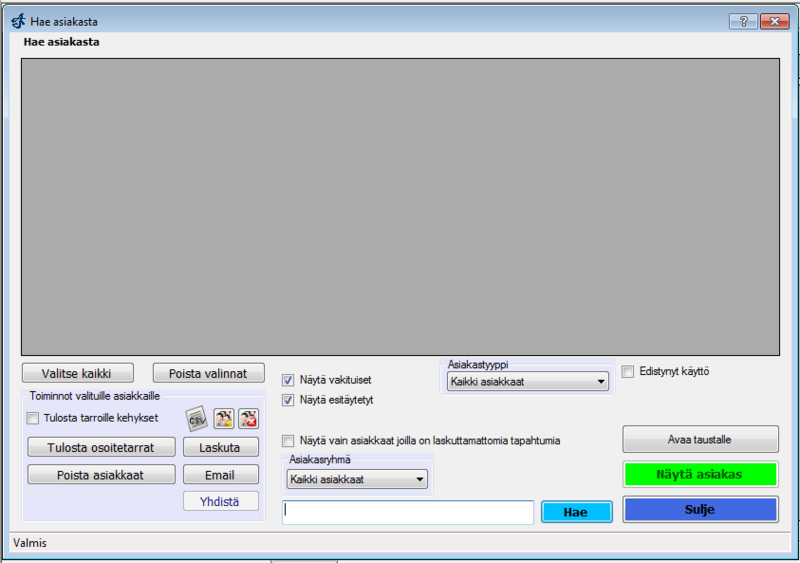
Task: Click the help question mark button
Action: [741, 21]
